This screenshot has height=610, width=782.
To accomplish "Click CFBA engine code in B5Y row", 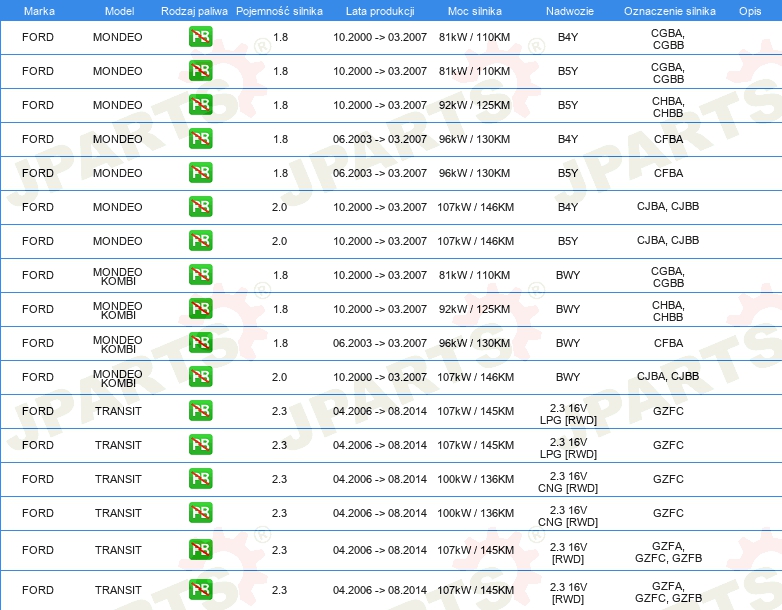I will (668, 173).
